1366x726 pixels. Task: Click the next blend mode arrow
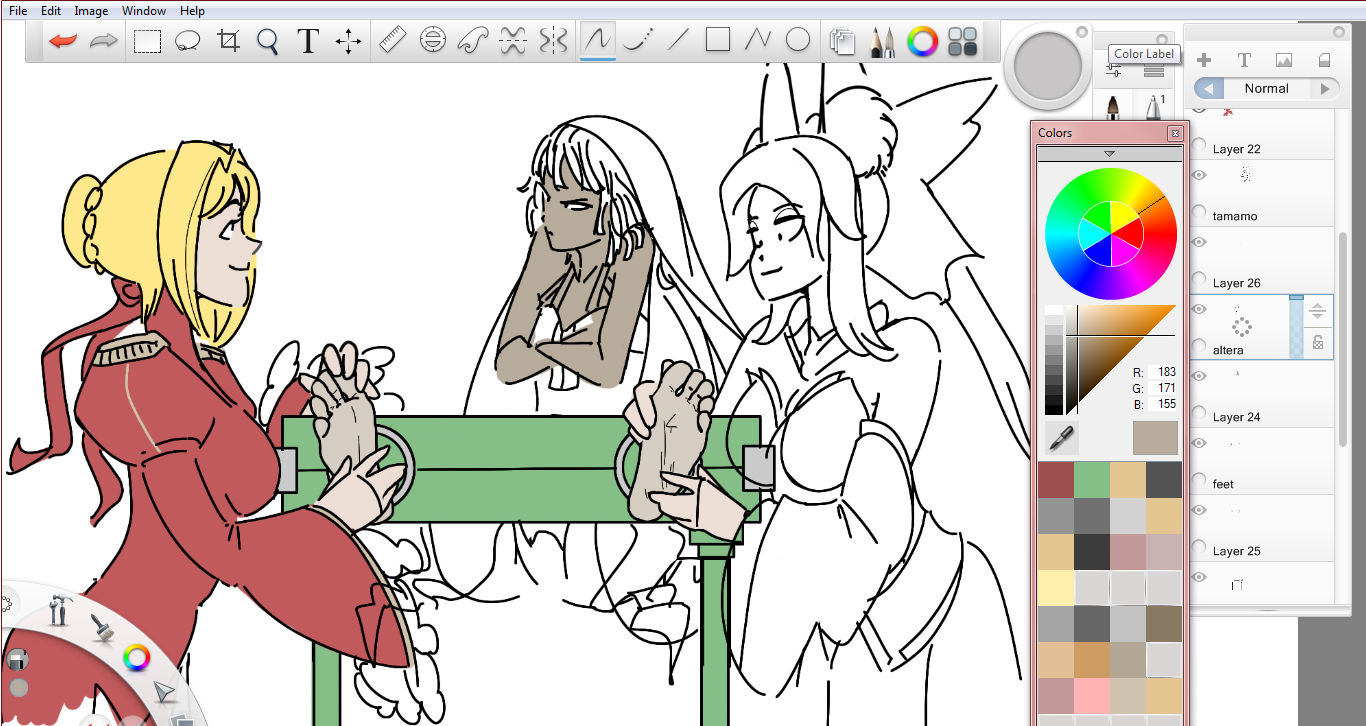(x=1326, y=88)
